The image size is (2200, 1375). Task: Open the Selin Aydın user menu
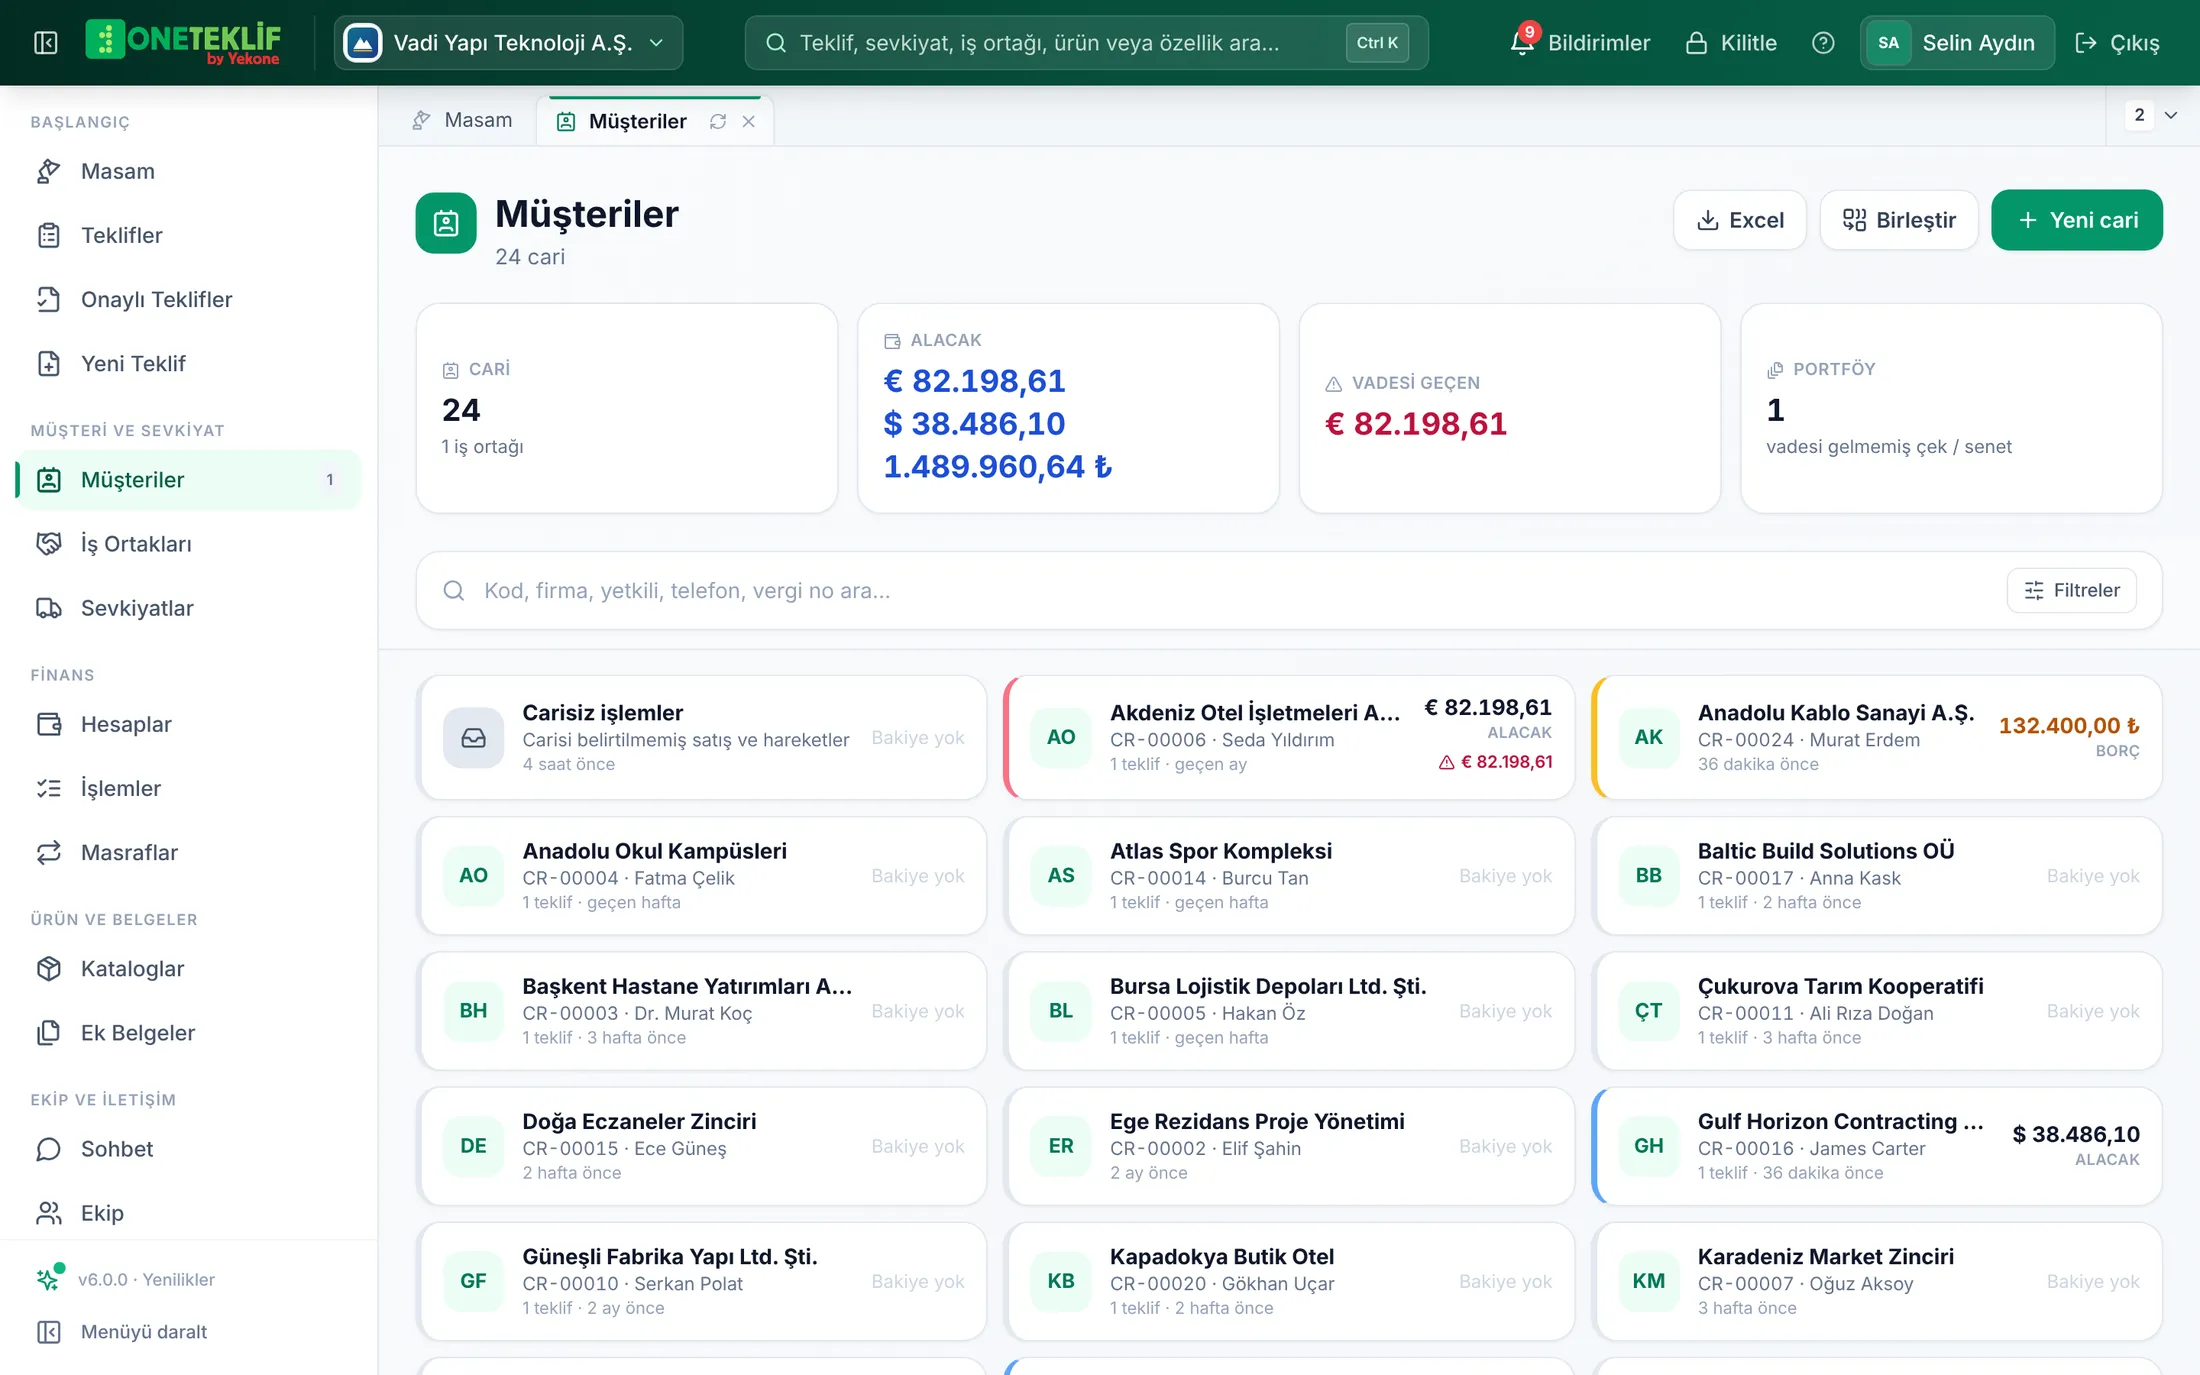(1957, 43)
